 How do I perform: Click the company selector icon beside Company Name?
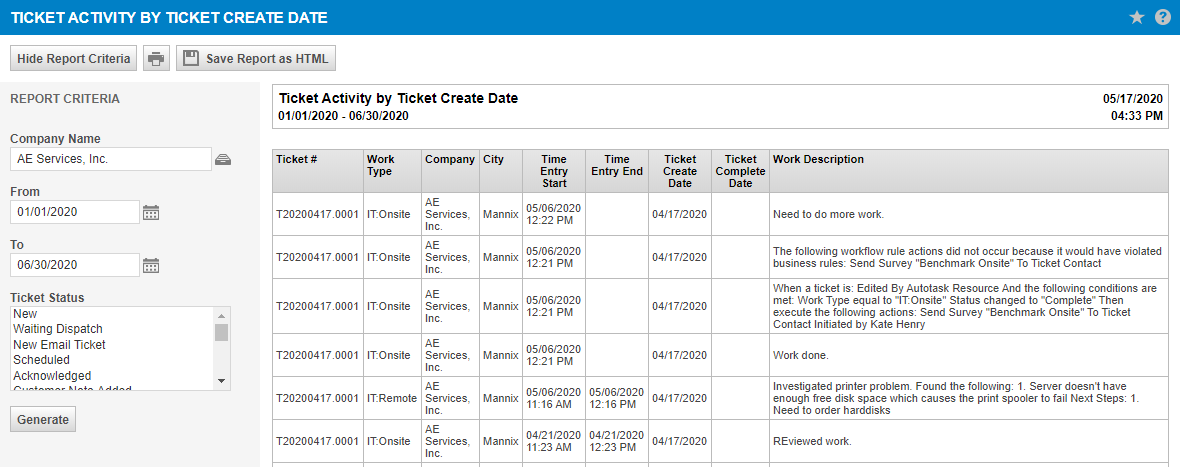223,159
